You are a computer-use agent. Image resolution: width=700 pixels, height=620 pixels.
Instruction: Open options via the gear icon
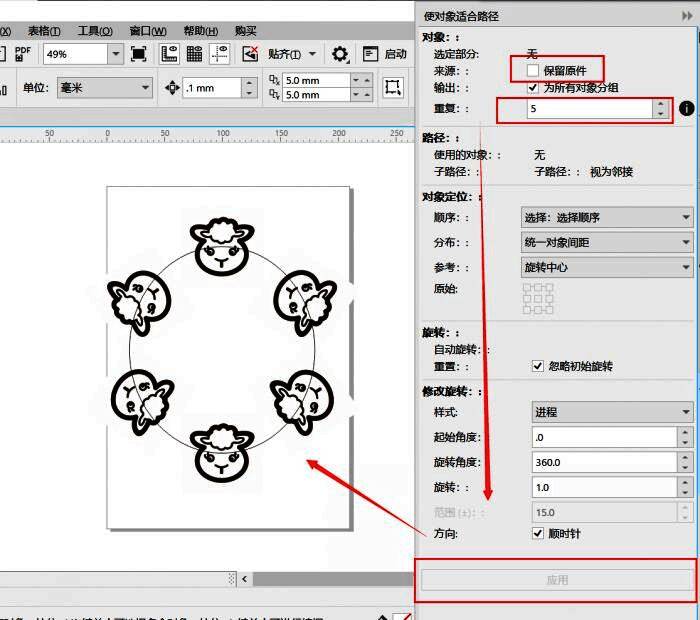[340, 54]
